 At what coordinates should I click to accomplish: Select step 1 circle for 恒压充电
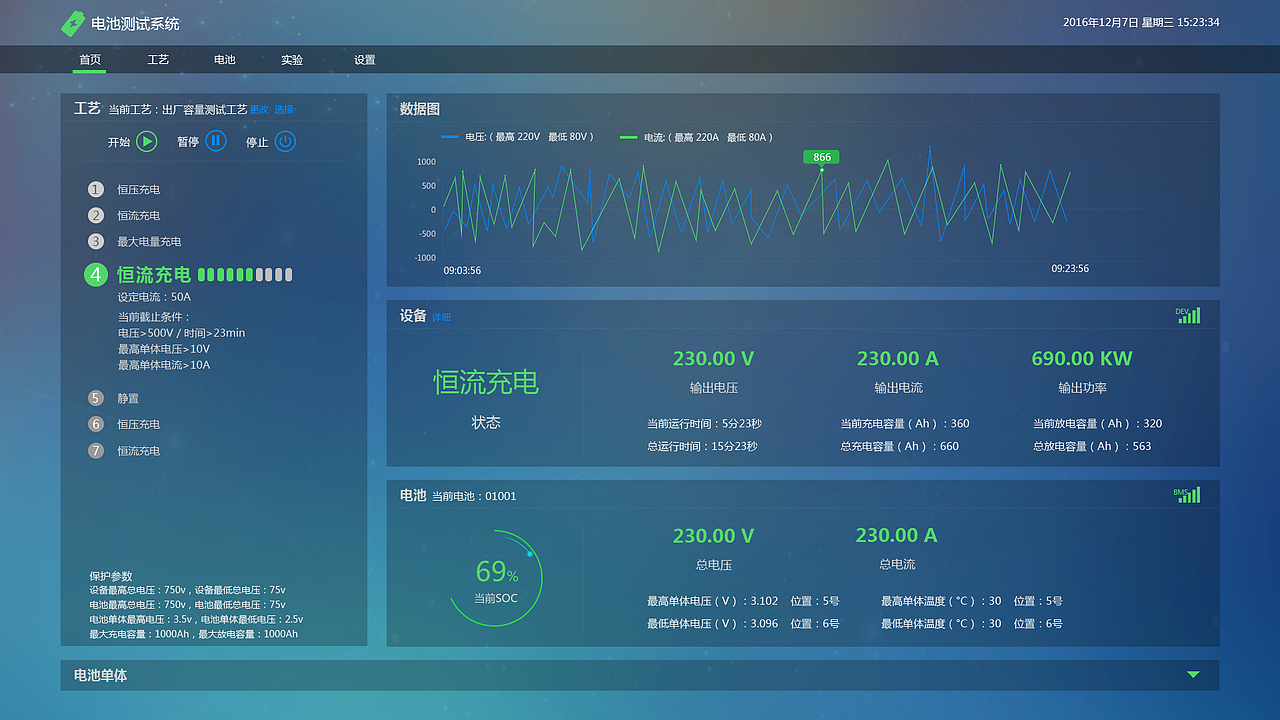click(96, 189)
